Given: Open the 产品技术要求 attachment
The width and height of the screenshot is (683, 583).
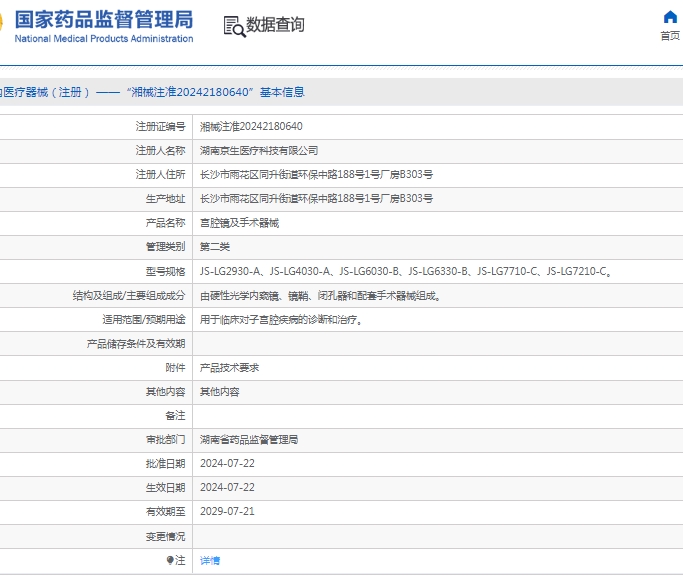Looking at the screenshot, I should [229, 367].
